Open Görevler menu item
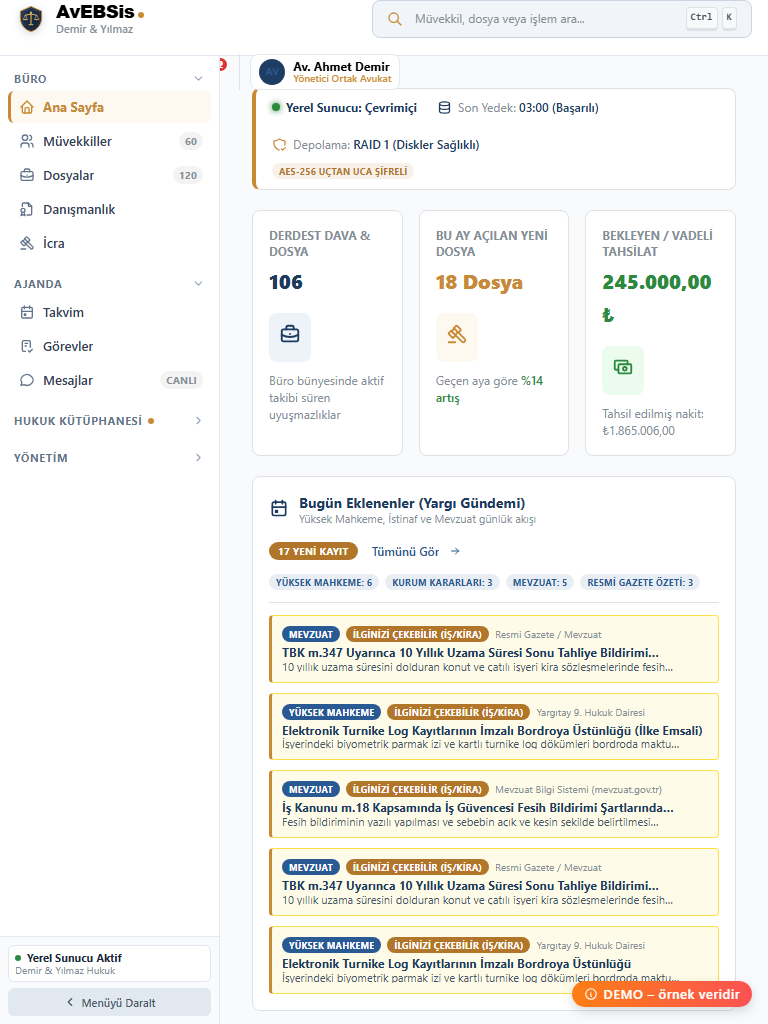 click(x=109, y=346)
